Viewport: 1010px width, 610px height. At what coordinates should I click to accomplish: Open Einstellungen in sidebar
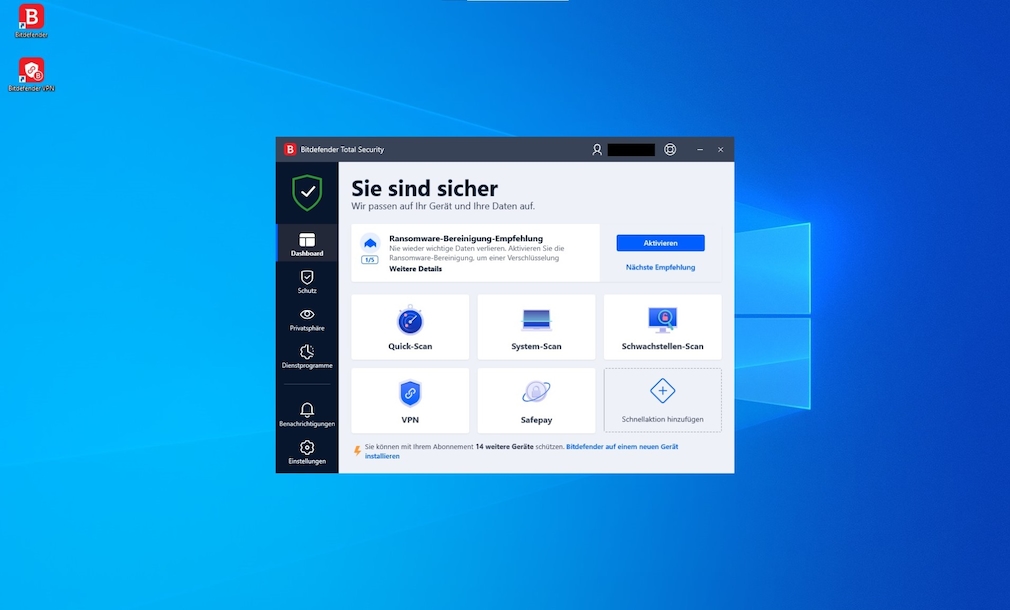pos(307,452)
